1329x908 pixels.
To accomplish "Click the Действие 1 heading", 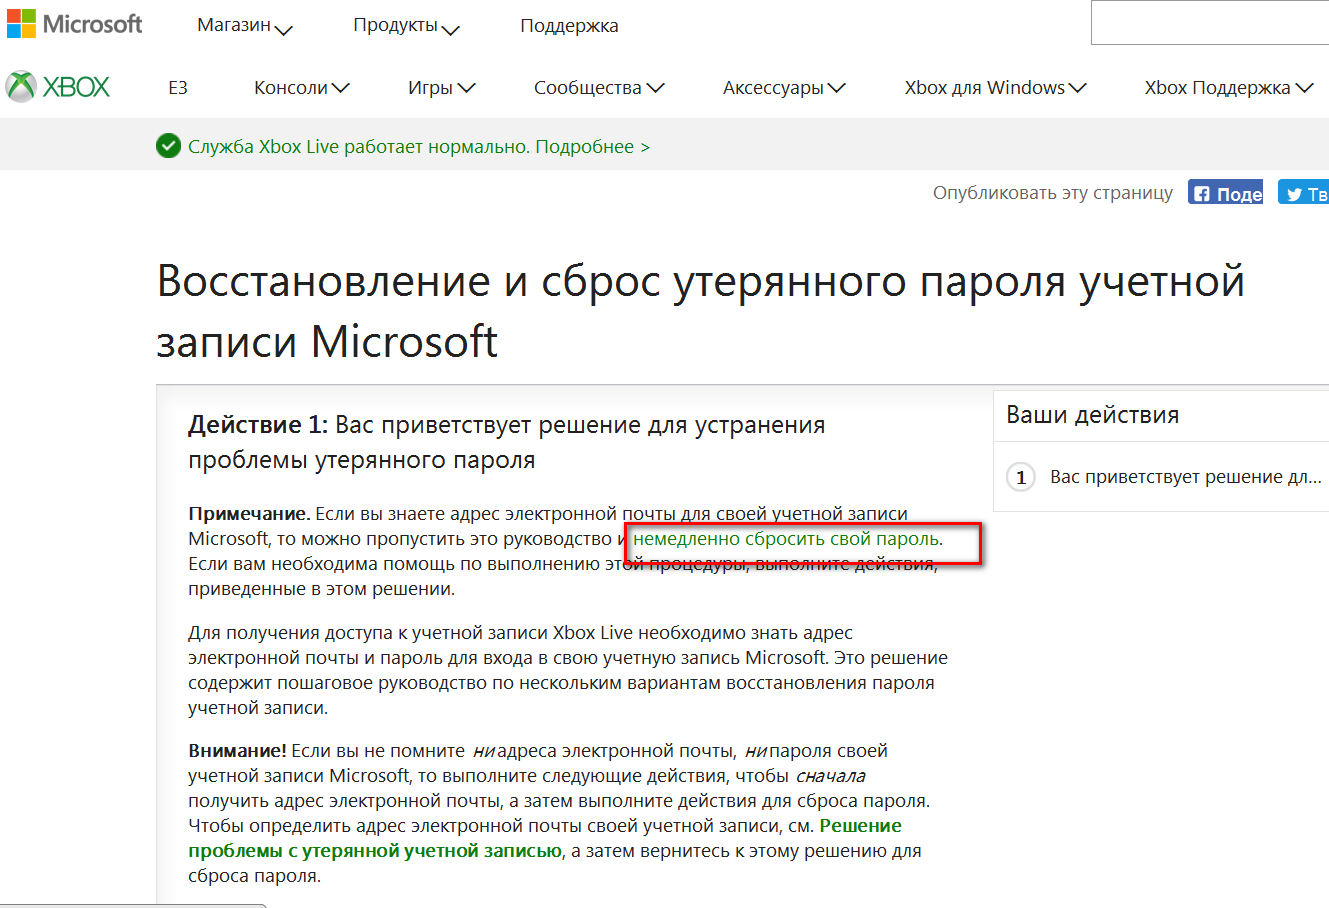I will 506,442.
